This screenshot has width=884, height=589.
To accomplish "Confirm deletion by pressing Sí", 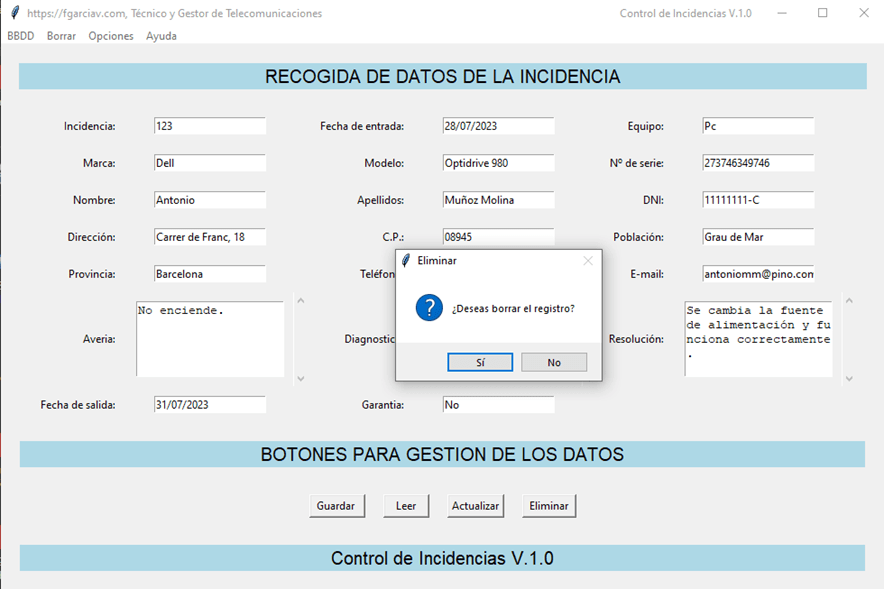I will pyautogui.click(x=480, y=362).
